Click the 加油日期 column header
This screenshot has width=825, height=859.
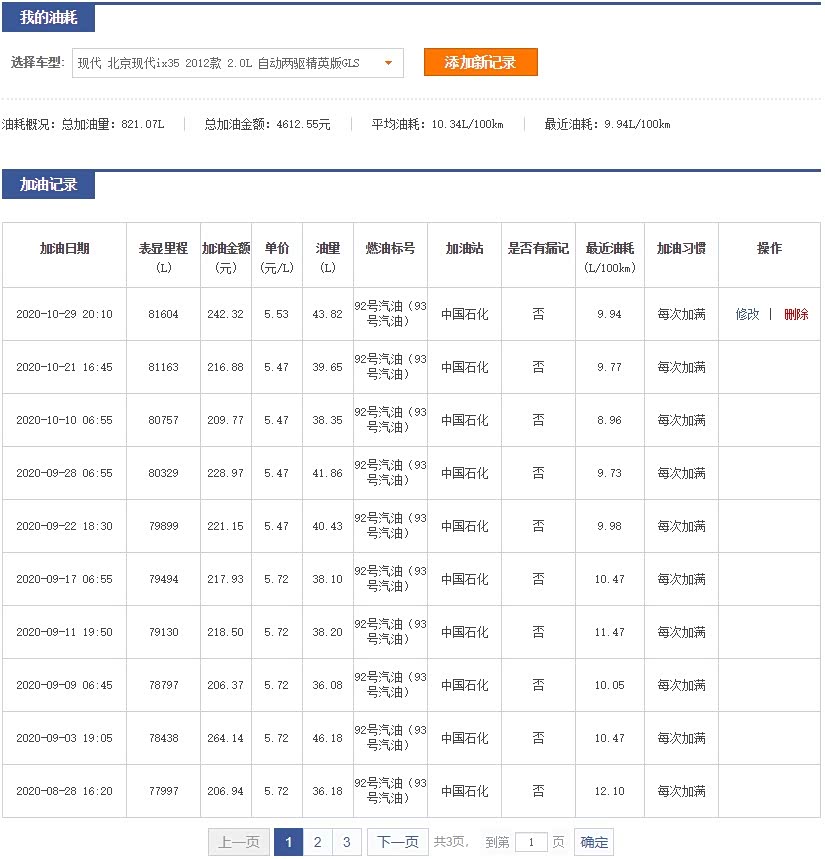64,249
